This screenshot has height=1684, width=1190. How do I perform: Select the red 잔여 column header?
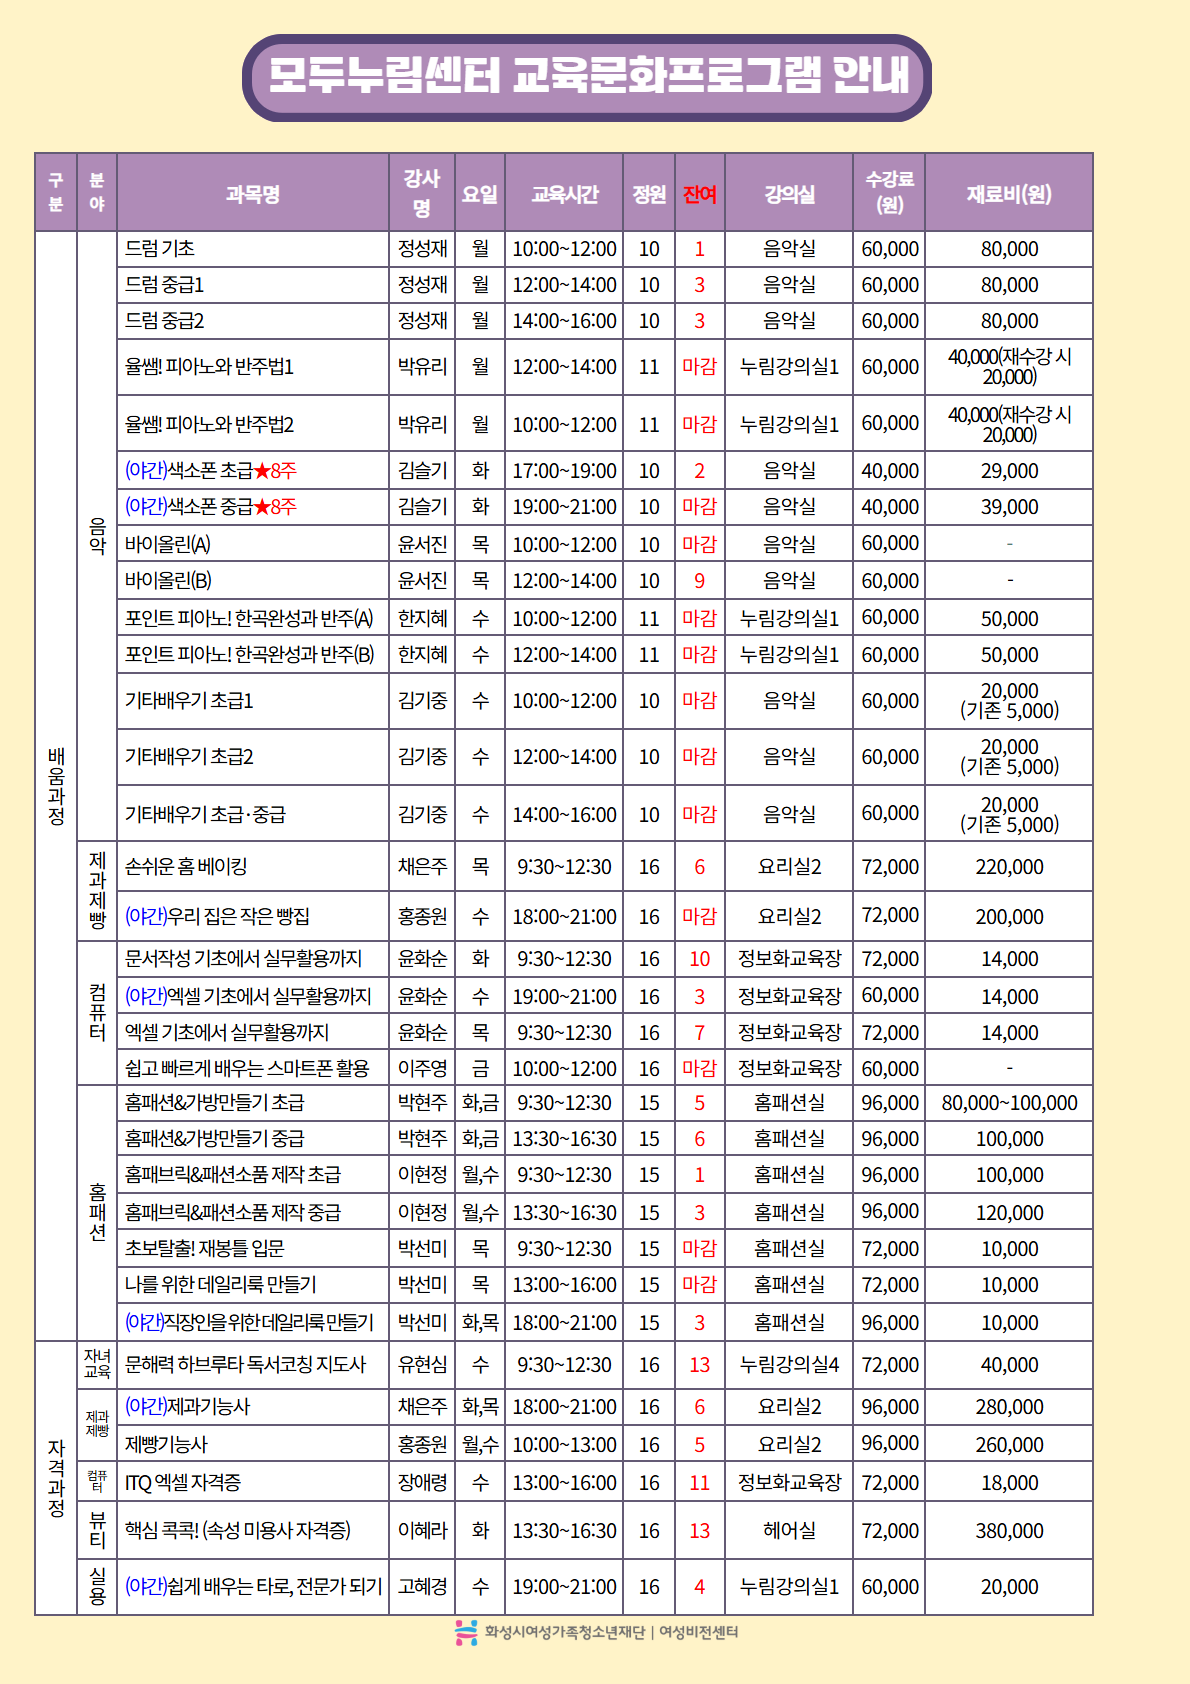(699, 194)
